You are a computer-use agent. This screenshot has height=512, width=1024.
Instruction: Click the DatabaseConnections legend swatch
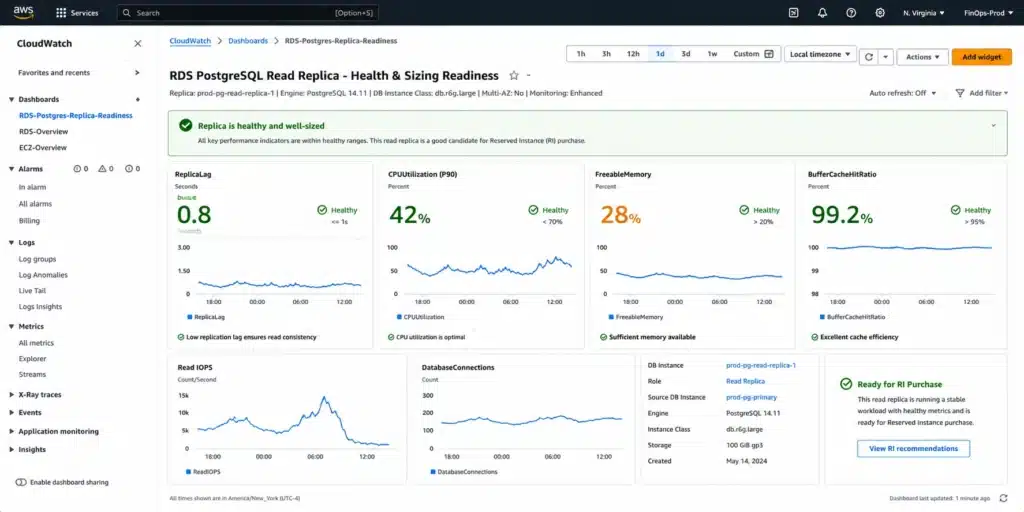(433, 472)
